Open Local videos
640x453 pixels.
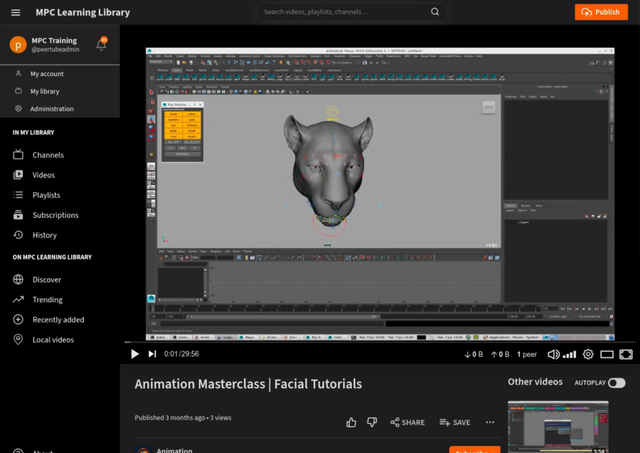[53, 340]
